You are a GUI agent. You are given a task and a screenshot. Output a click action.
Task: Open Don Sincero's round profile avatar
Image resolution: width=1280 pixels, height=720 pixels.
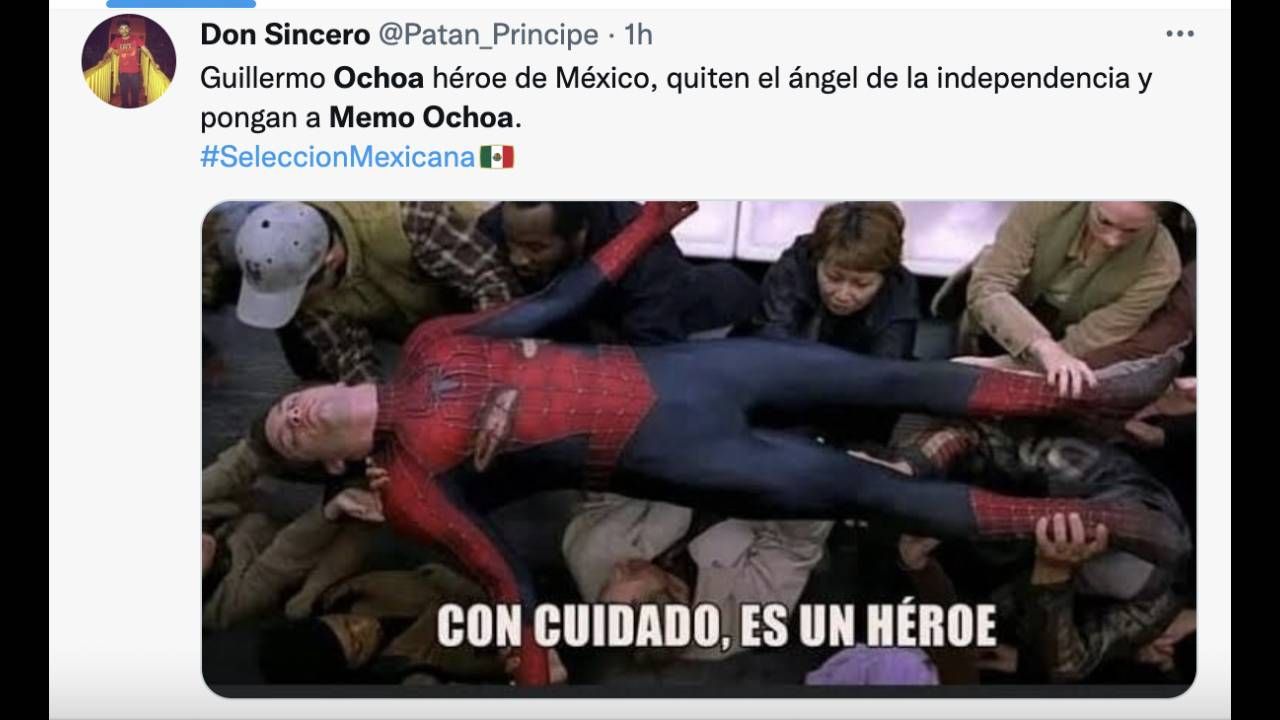coord(128,61)
